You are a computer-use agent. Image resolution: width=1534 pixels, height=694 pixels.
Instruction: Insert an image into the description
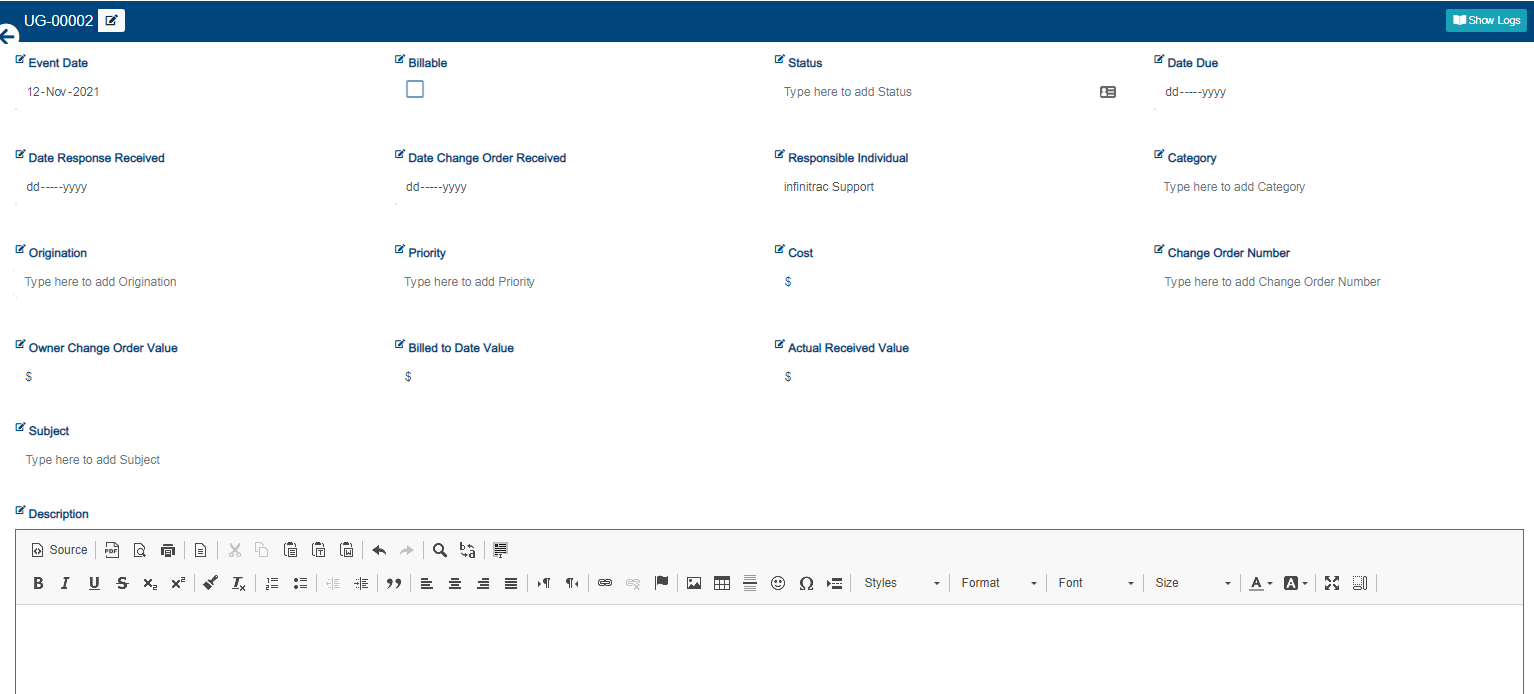pyautogui.click(x=694, y=583)
